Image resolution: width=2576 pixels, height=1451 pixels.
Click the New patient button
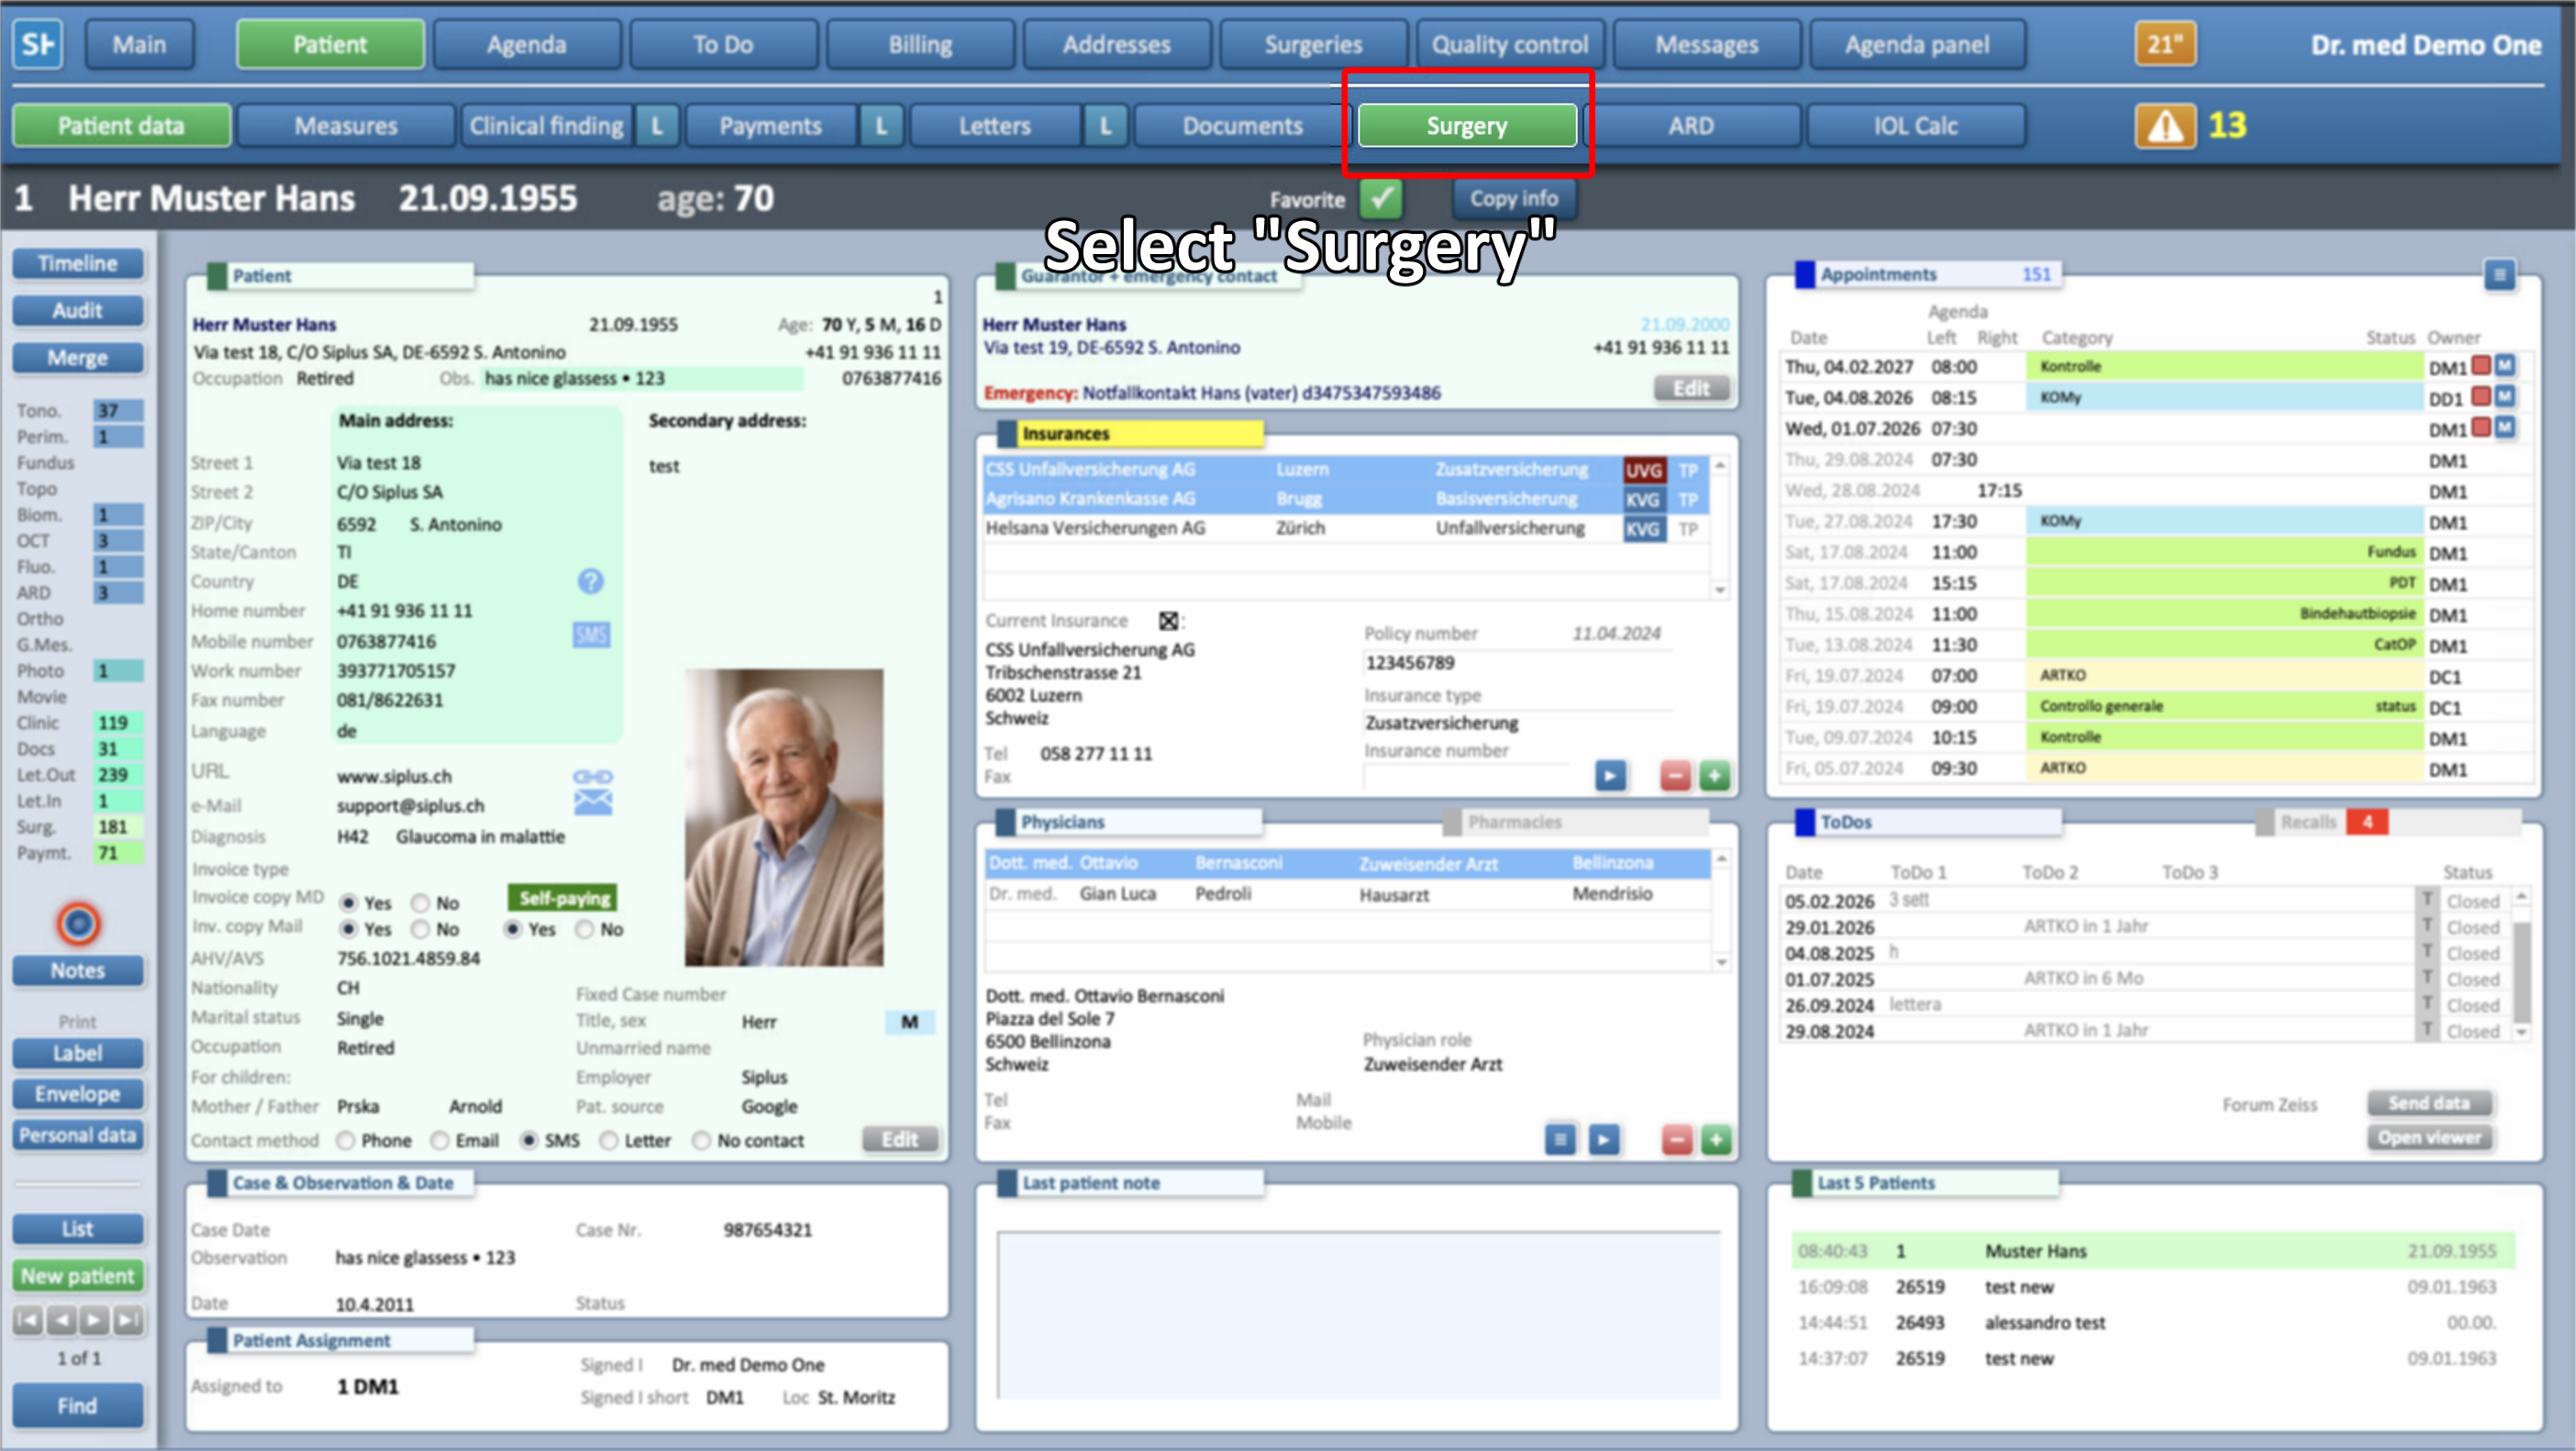77,1276
